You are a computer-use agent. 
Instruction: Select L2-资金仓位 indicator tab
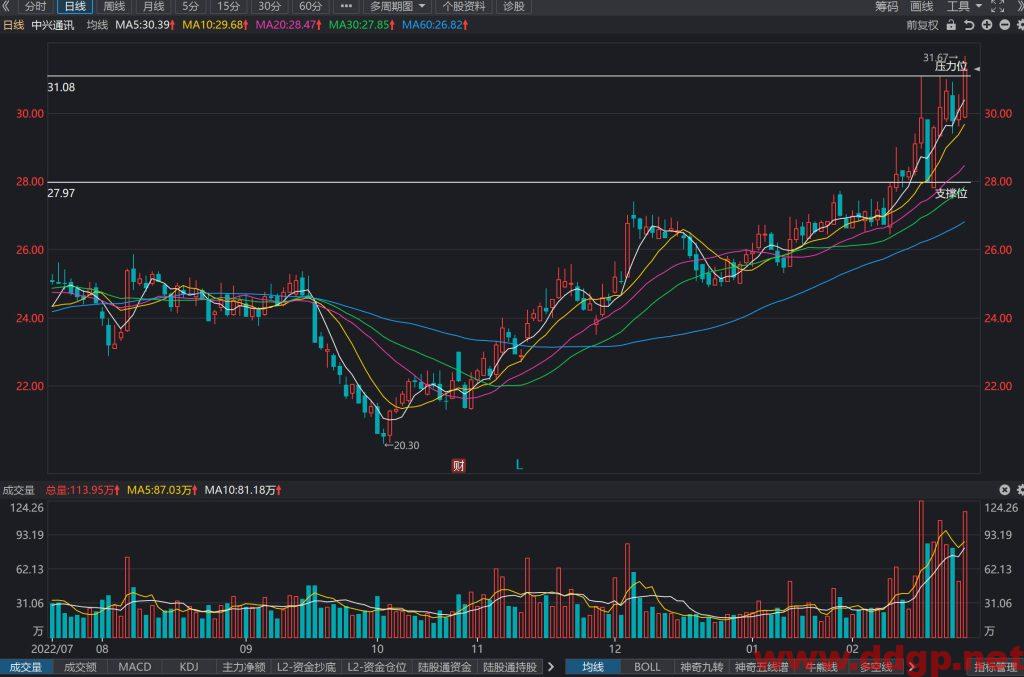tap(377, 667)
